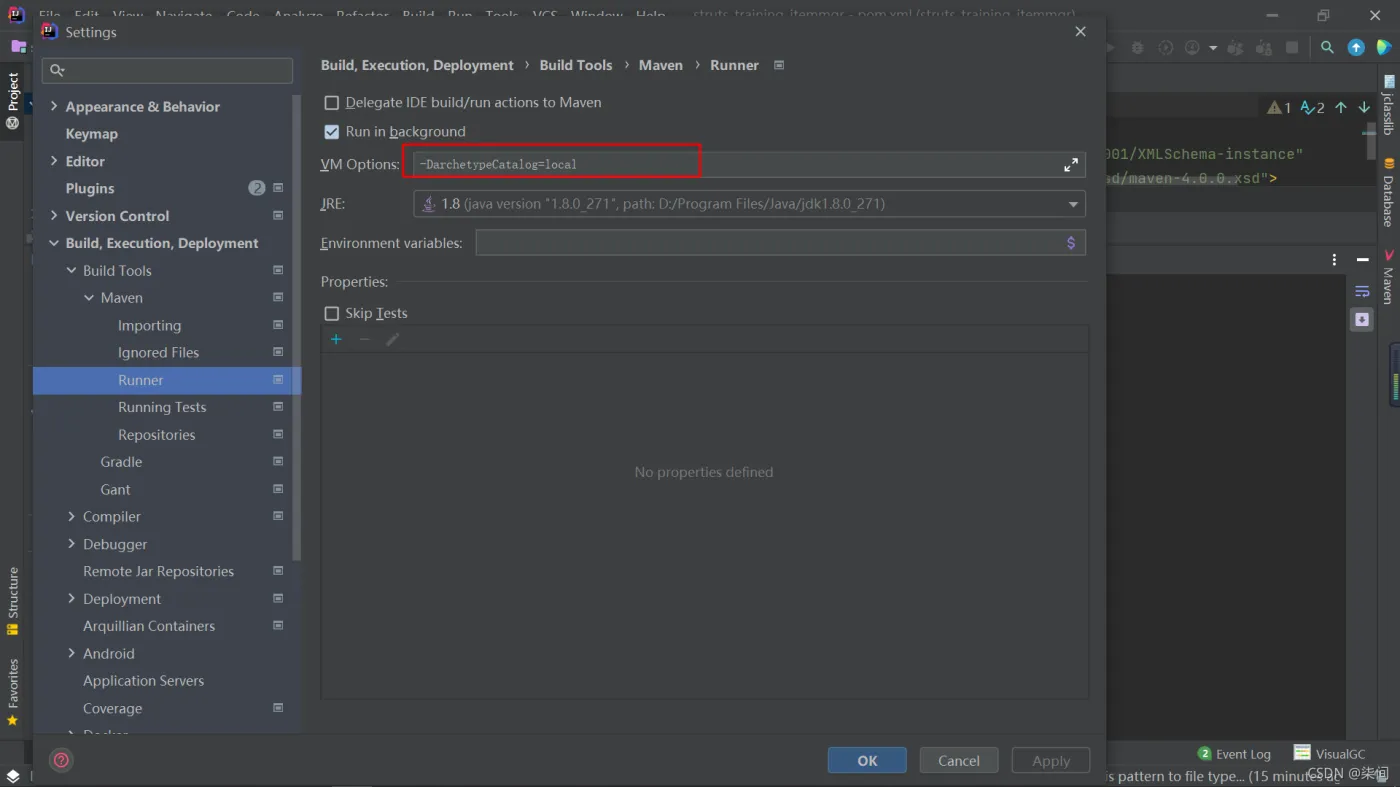Check the Skip Tests checkbox
The width and height of the screenshot is (1400, 787).
point(332,314)
